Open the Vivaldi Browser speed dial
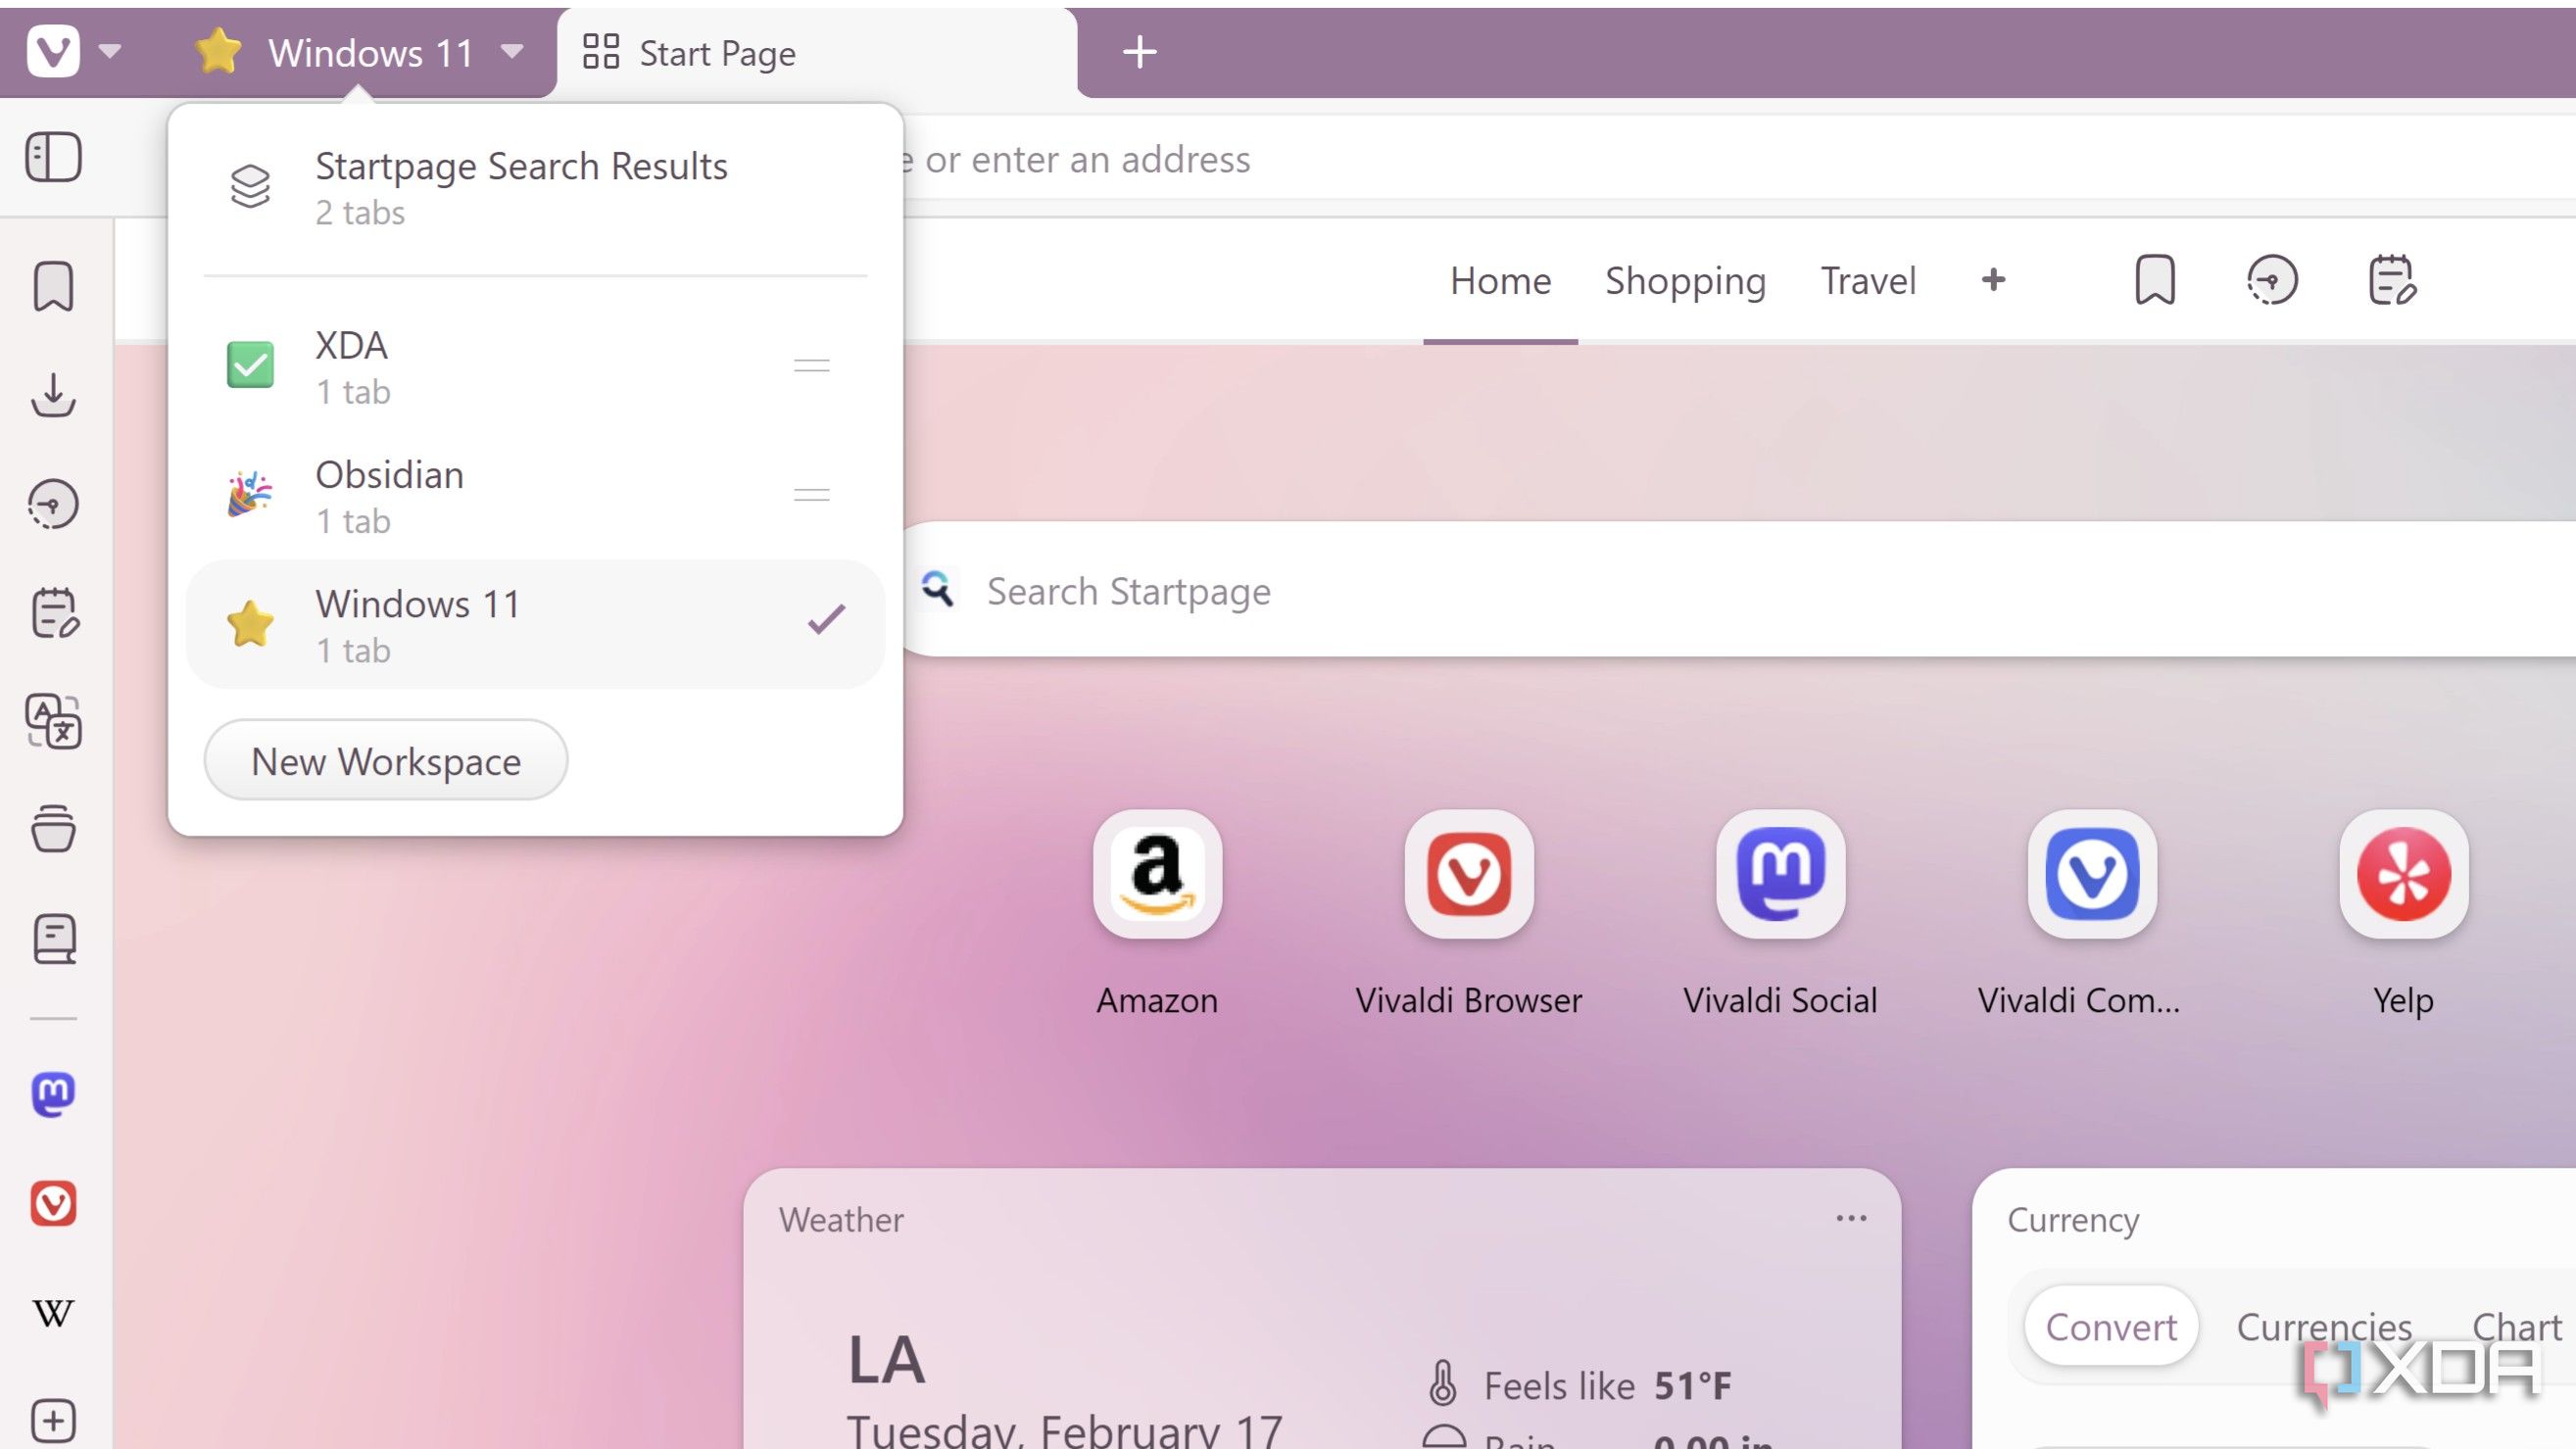The height and width of the screenshot is (1449, 2576). point(1468,874)
